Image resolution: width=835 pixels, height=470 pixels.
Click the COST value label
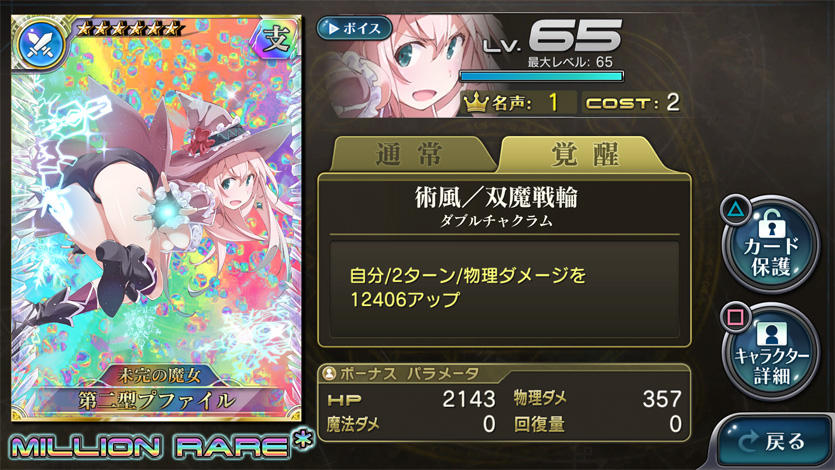632,102
